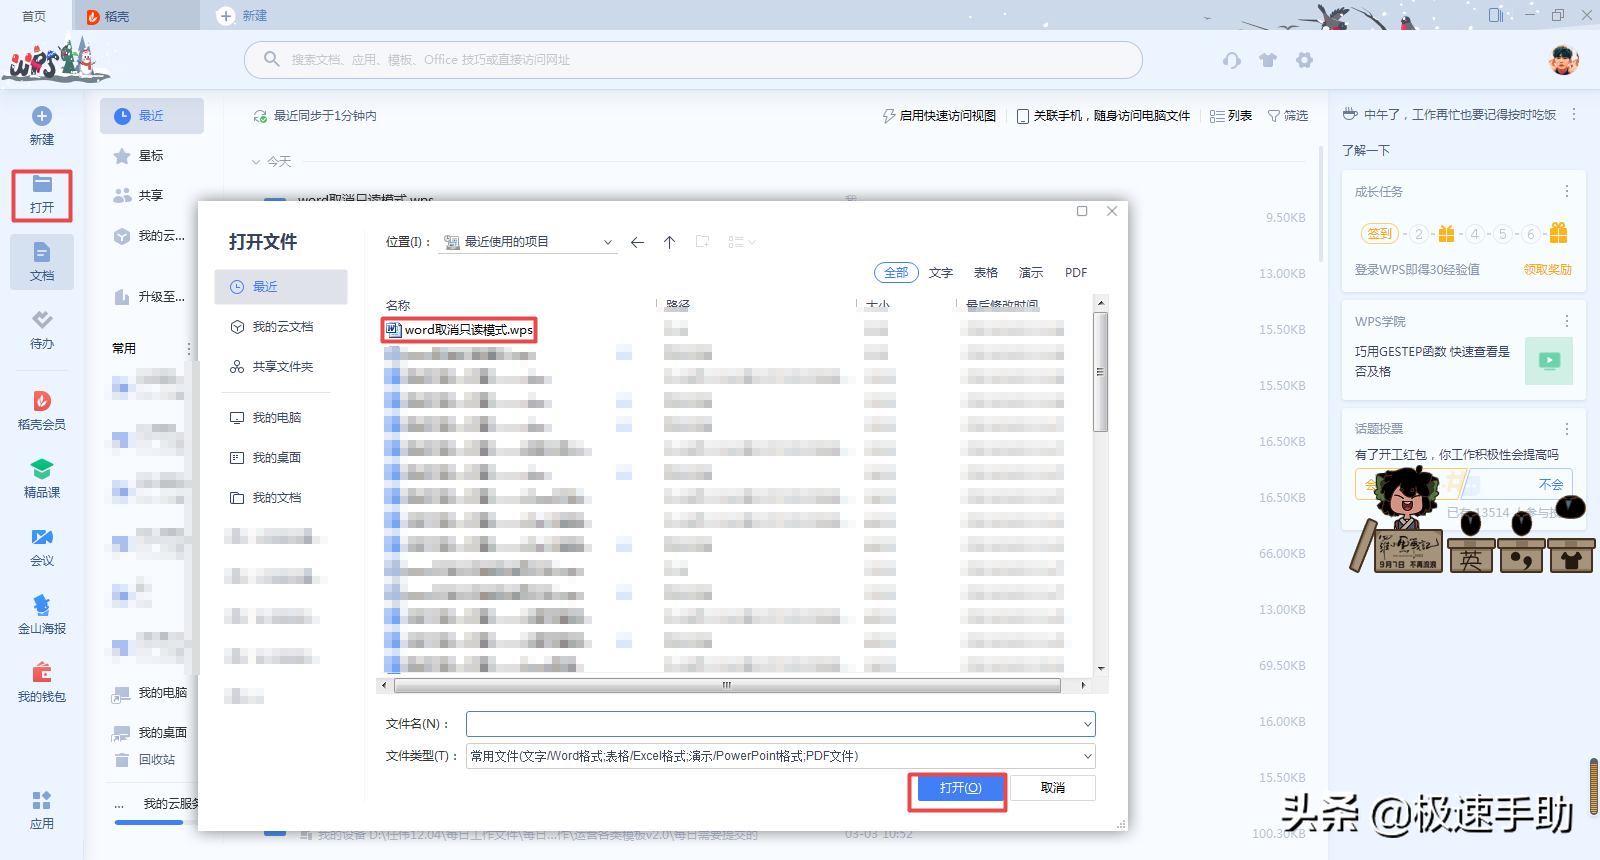Click the 取消 cancel button

pos(1053,788)
